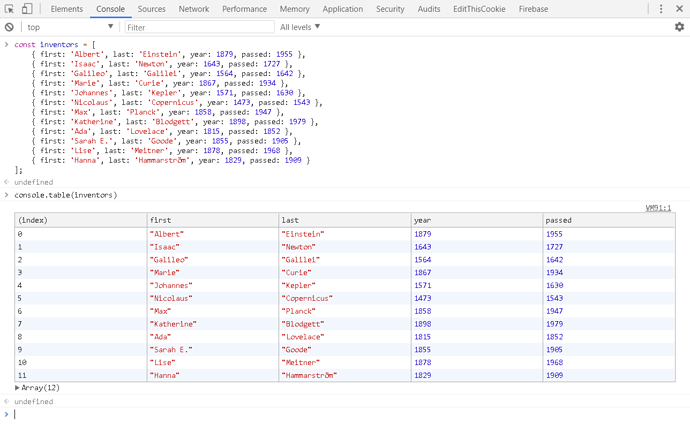Open DevTools three-dot customize menu
690x425 pixels.
click(661, 9)
